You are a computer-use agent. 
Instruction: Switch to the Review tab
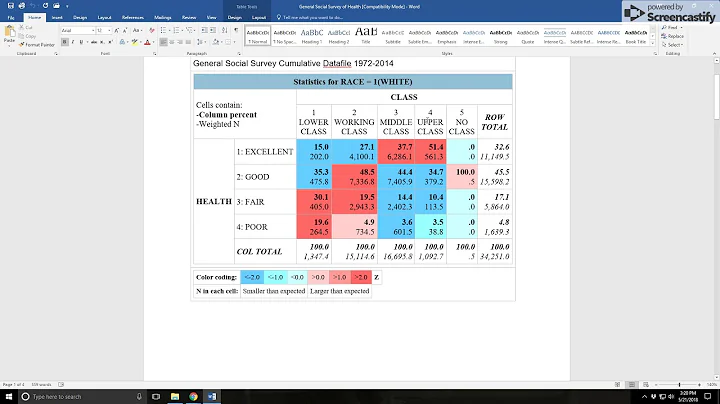click(189, 17)
